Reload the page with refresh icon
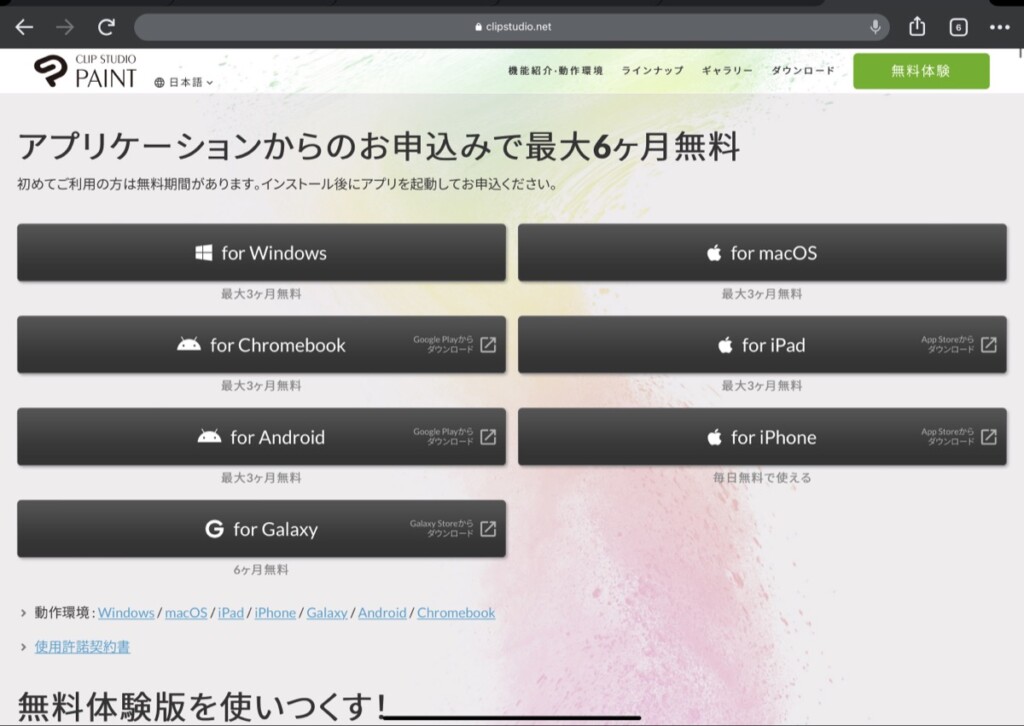 tap(106, 27)
